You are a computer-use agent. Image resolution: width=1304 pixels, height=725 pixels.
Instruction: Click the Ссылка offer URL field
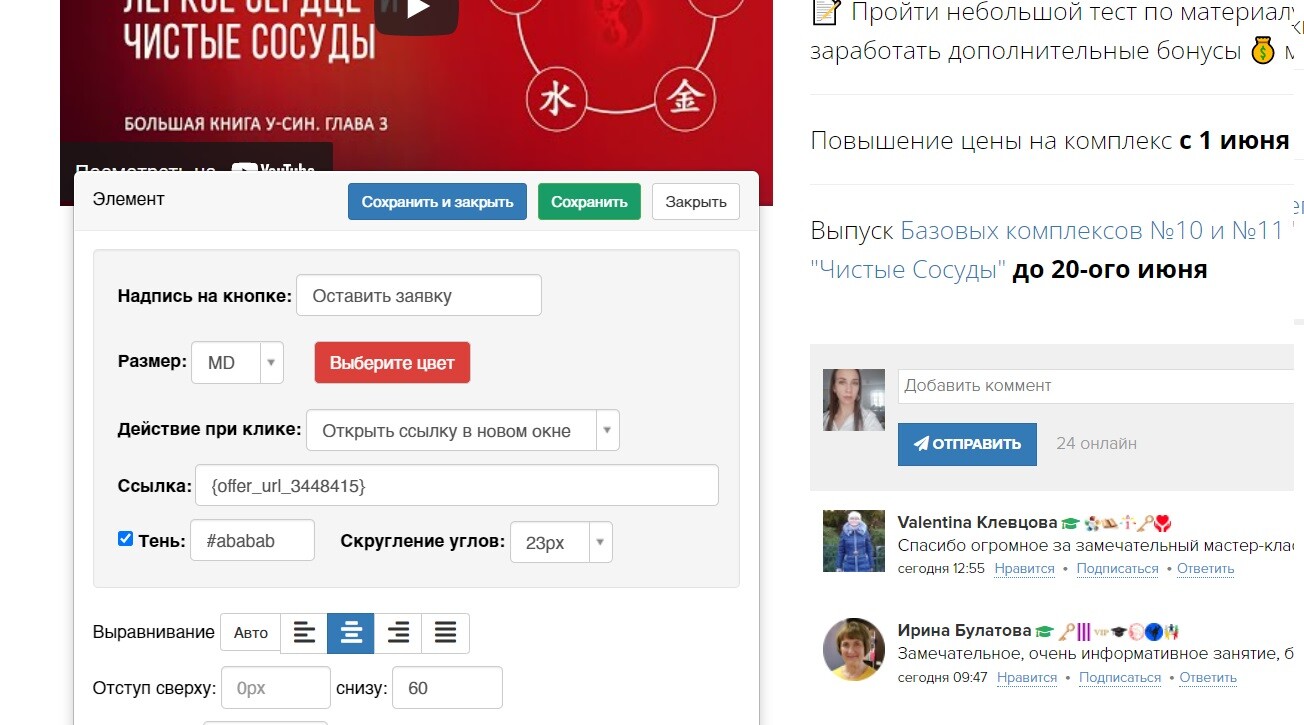[457, 485]
